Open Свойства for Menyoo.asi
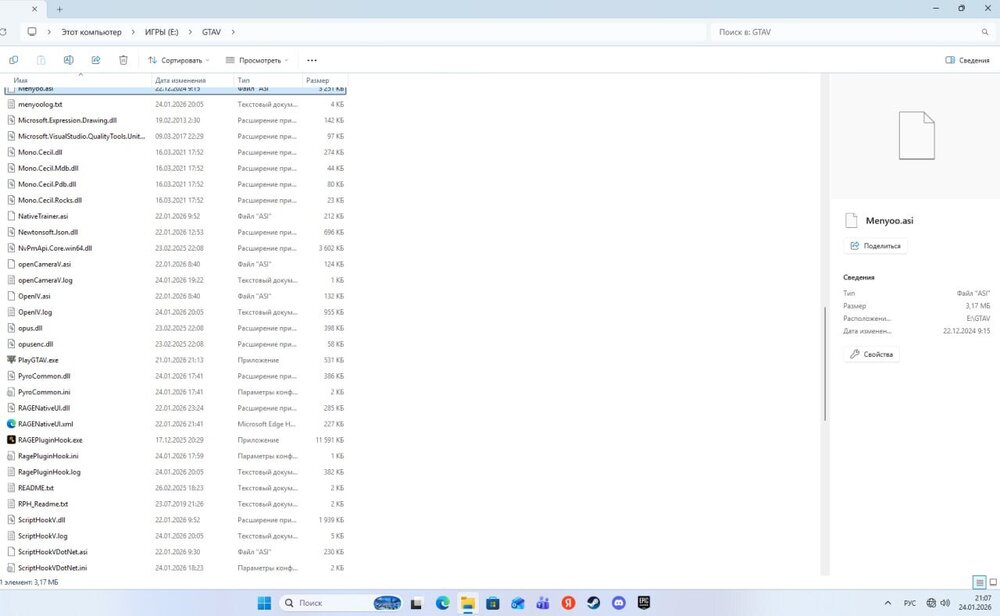The image size is (1000, 616). pos(871,353)
